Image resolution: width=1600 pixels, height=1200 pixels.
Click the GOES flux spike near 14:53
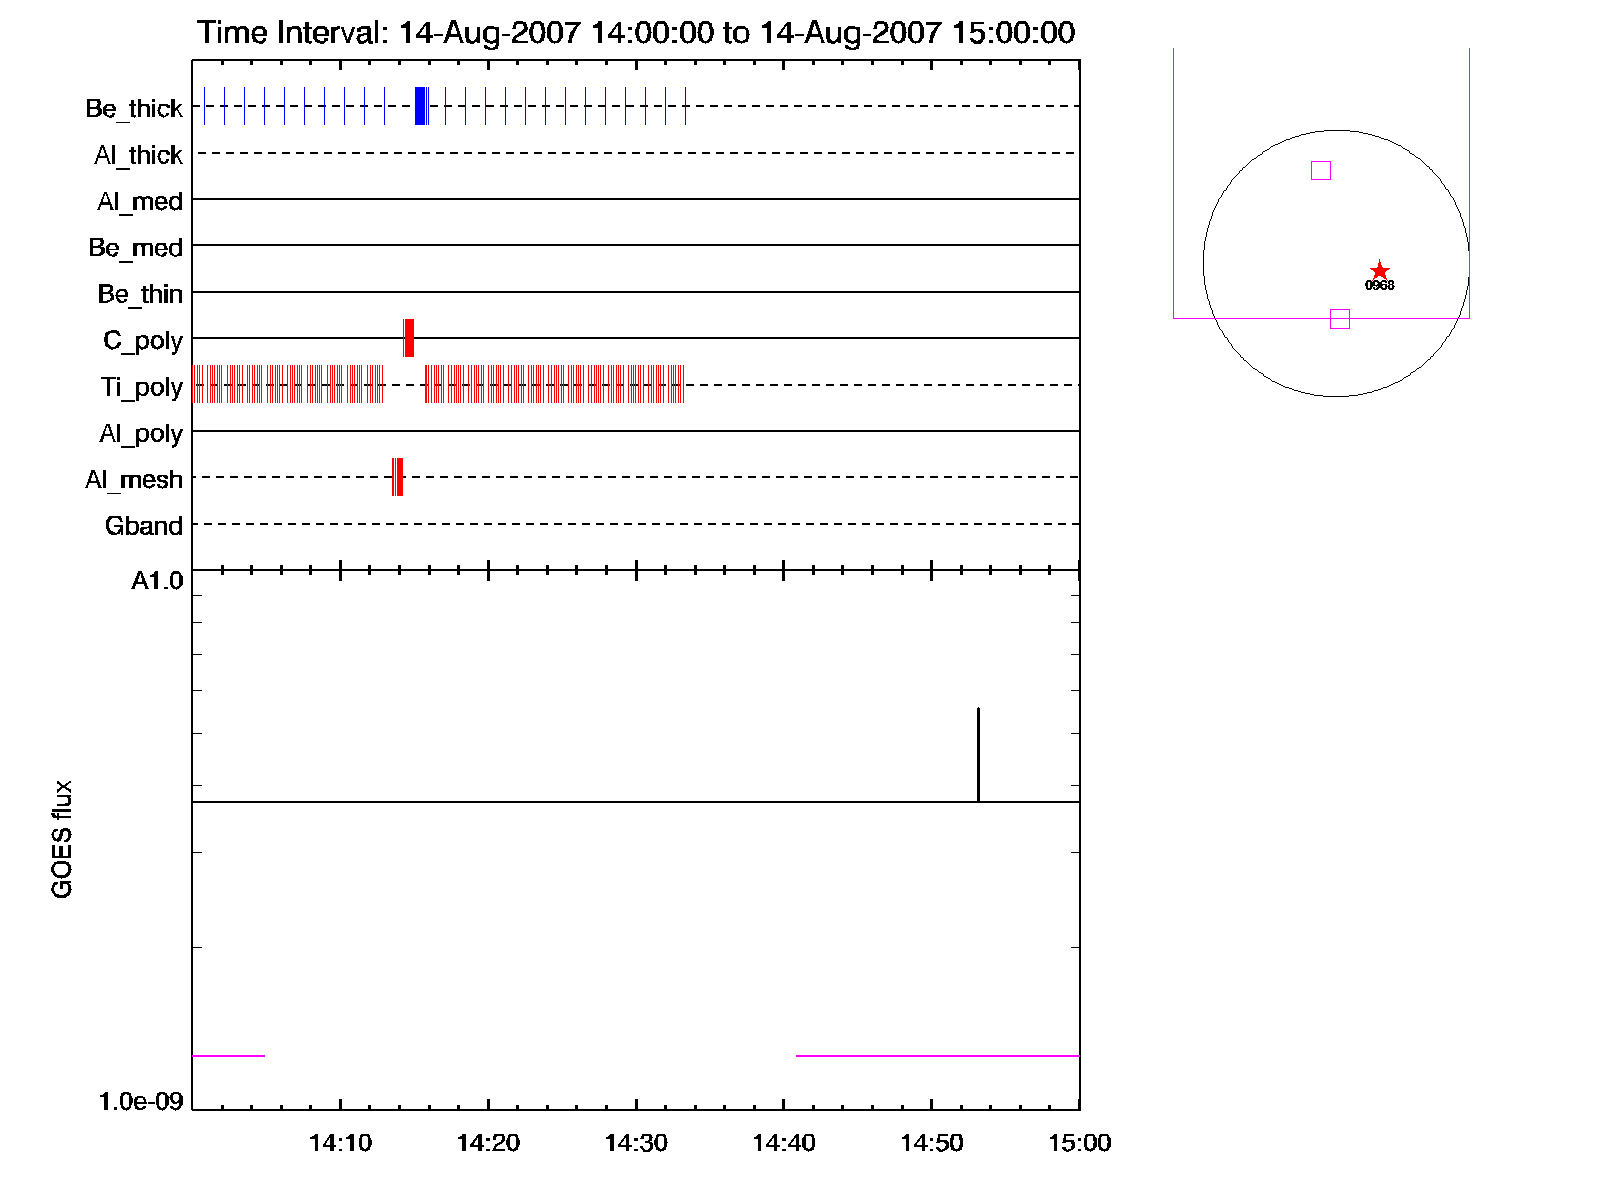tap(978, 753)
